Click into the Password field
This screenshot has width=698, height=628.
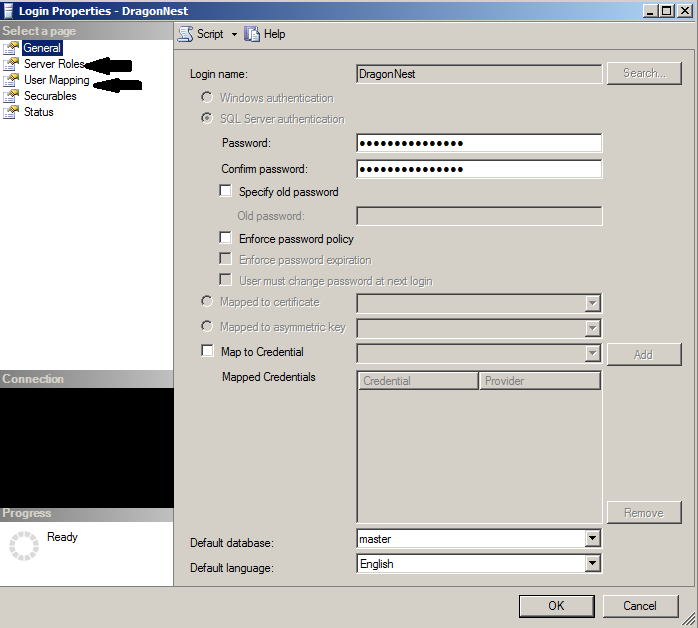(479, 143)
